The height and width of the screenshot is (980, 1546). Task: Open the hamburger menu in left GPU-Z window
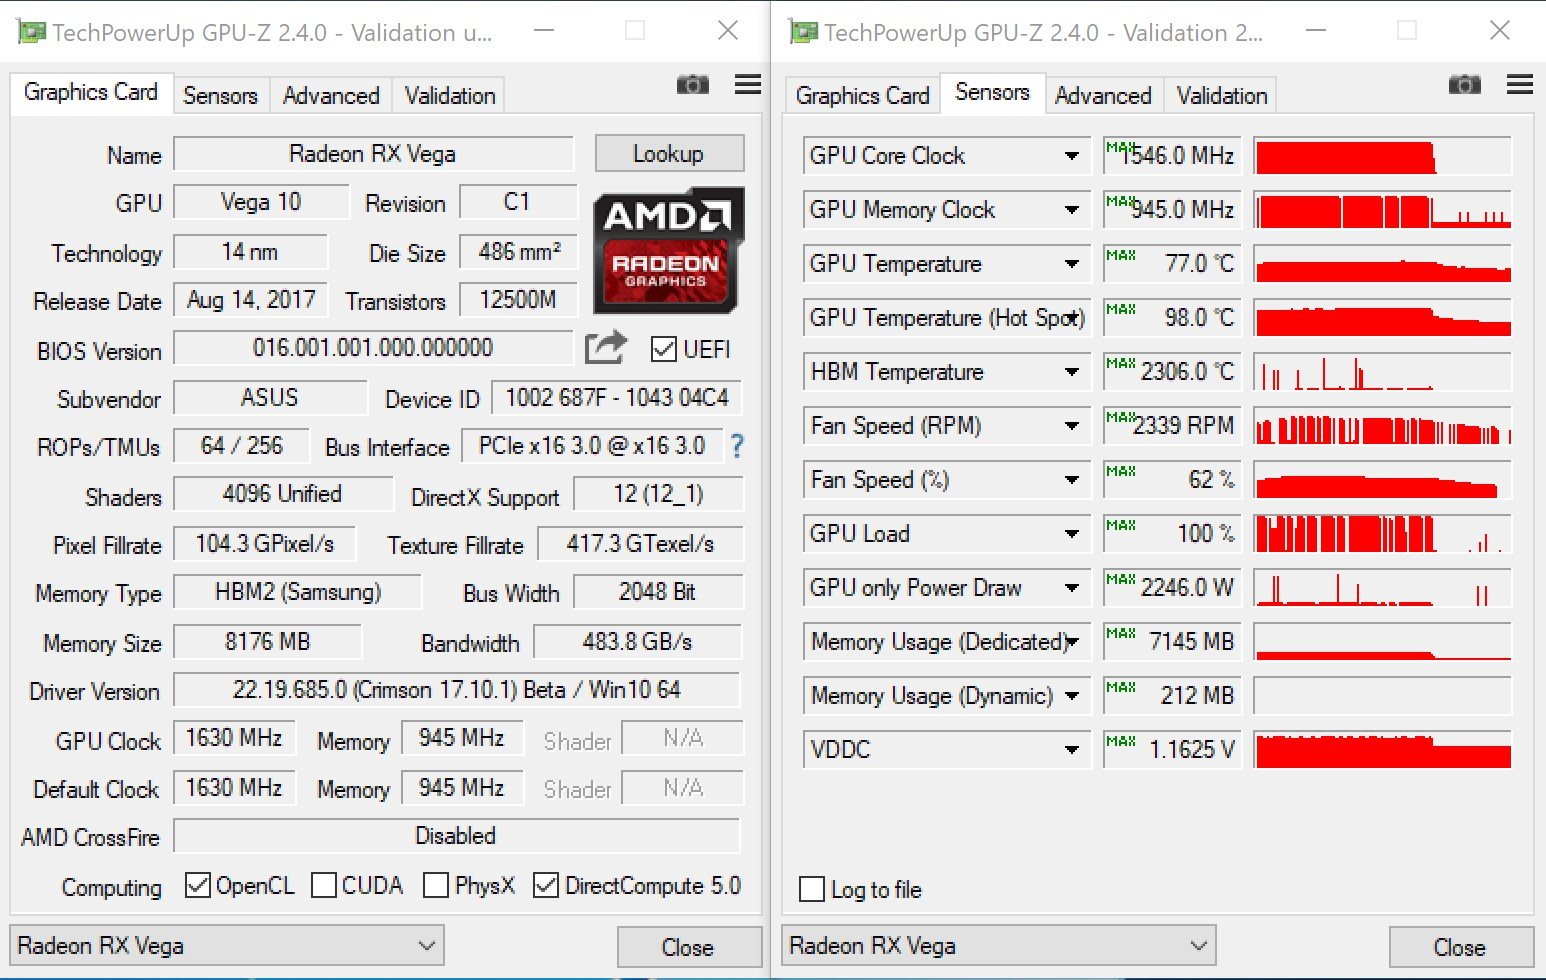(748, 85)
